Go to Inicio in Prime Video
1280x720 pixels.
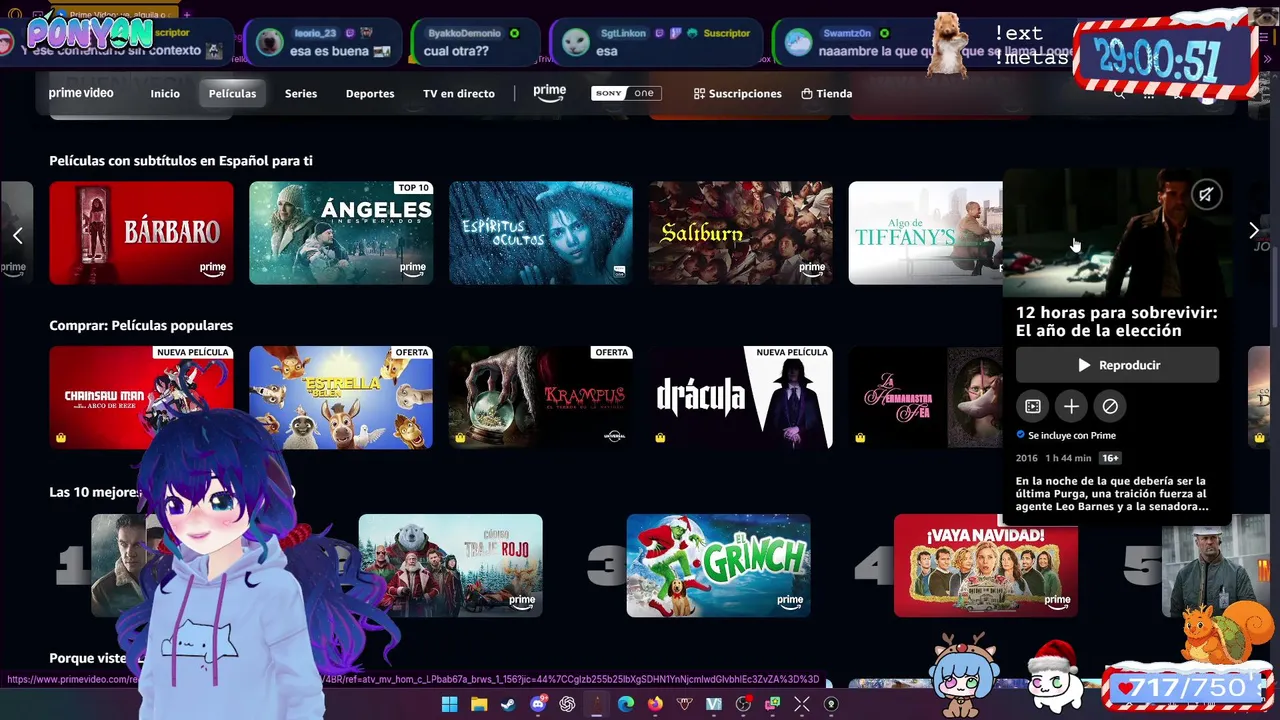click(x=165, y=93)
